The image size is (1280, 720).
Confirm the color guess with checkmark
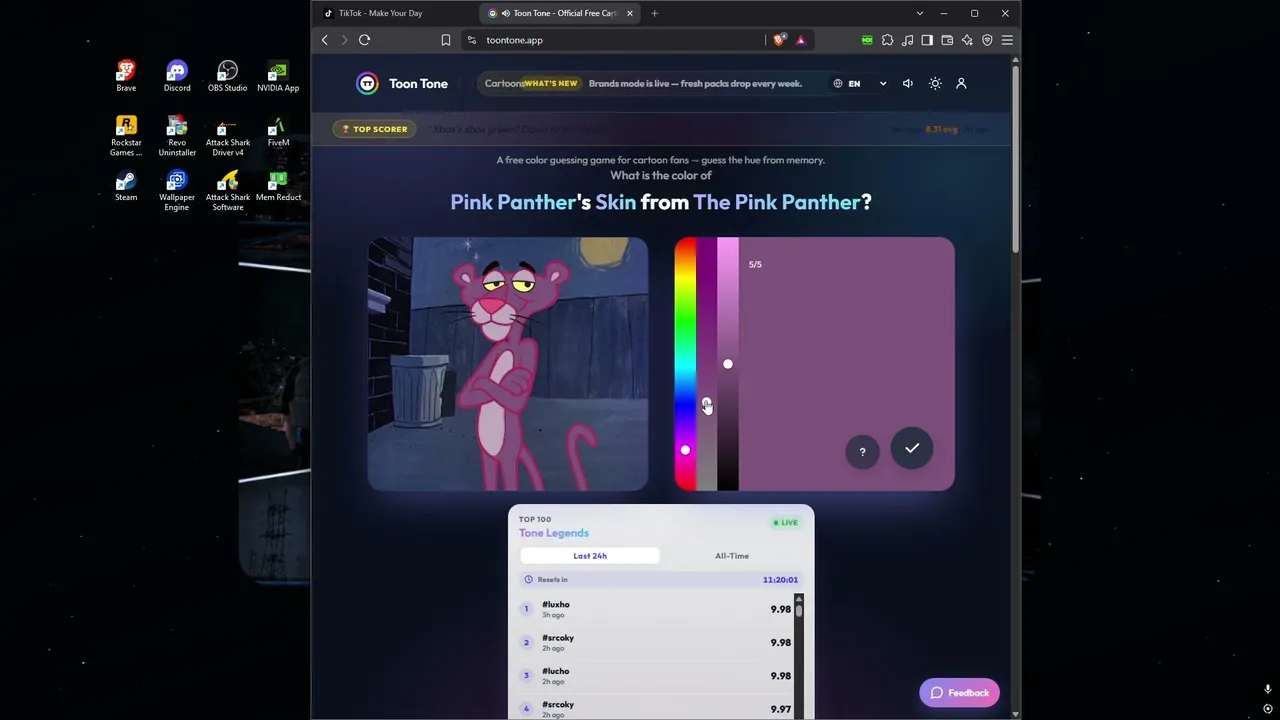click(912, 449)
